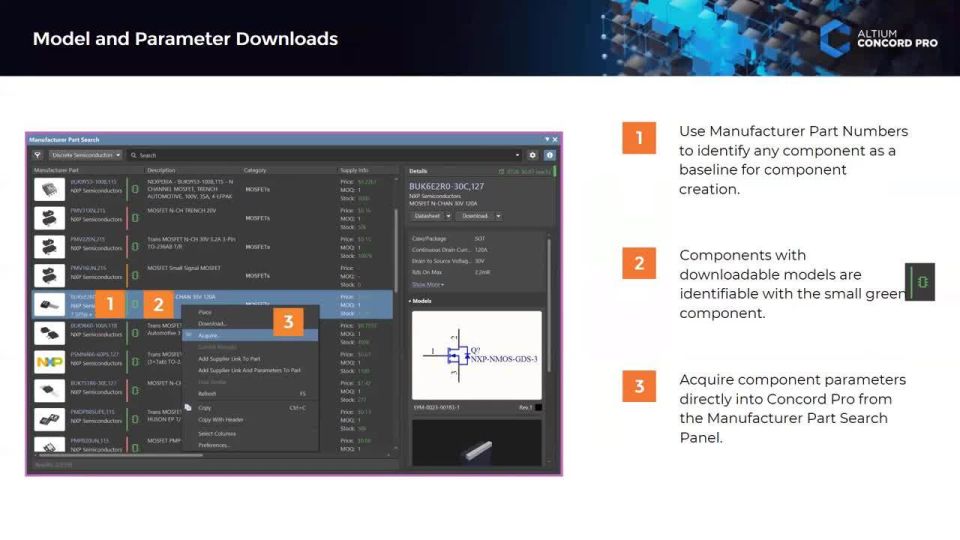The width and height of the screenshot is (960, 540).
Task: Click the green model icon in BUK9Y53 row
Action: tap(135, 190)
